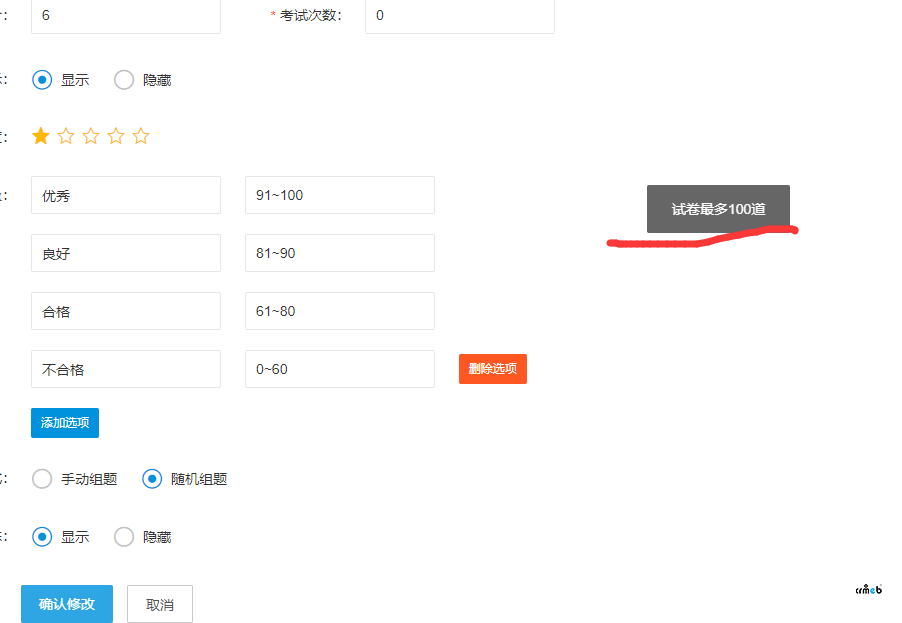Viewport: 902px width, 623px height.
Task: Select the upper 隐藏 radio button
Action: click(x=124, y=80)
